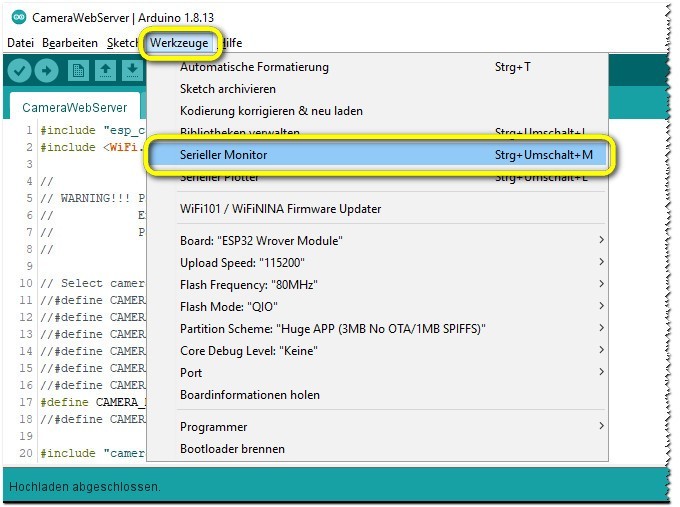This screenshot has height=507, width=680.
Task: Expand Core Debug Level: "Keine" submenu
Action: click(x=377, y=351)
